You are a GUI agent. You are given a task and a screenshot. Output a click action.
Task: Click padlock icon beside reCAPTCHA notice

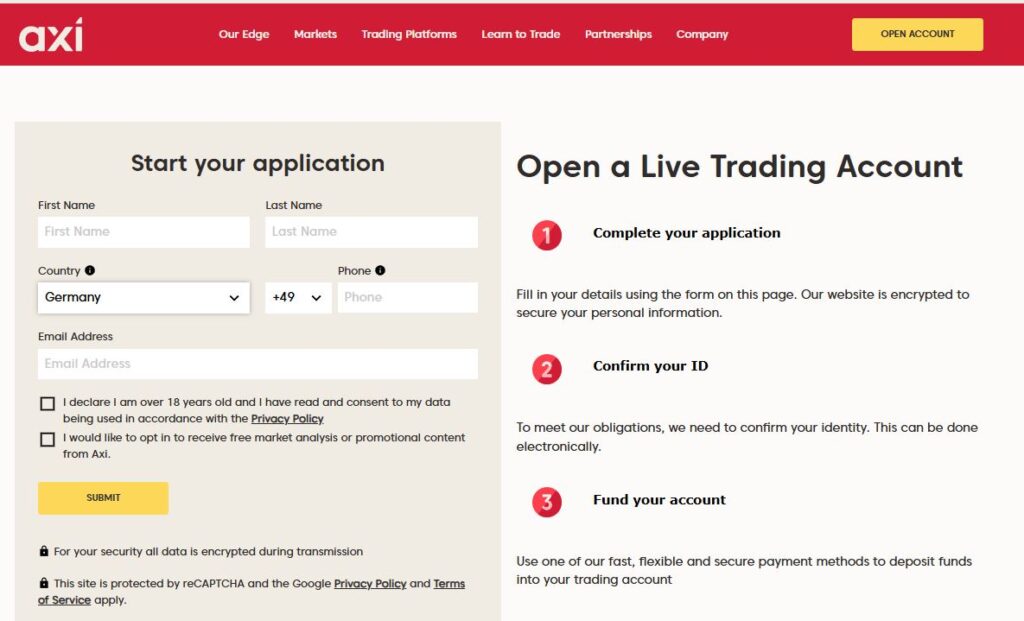pos(44,583)
